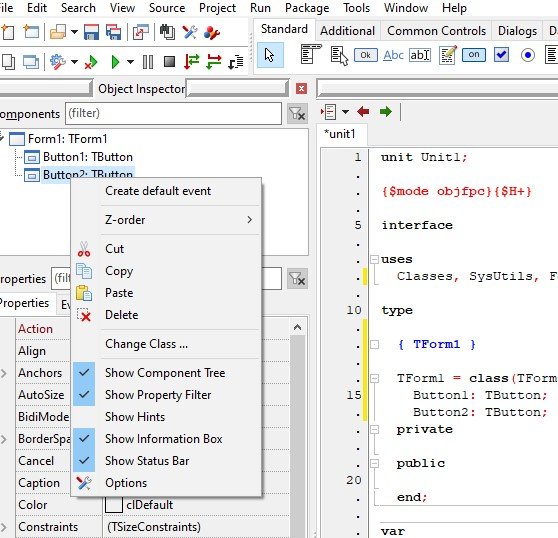Click the Step Over icon
This screenshot has height=538, width=558.
click(x=214, y=62)
